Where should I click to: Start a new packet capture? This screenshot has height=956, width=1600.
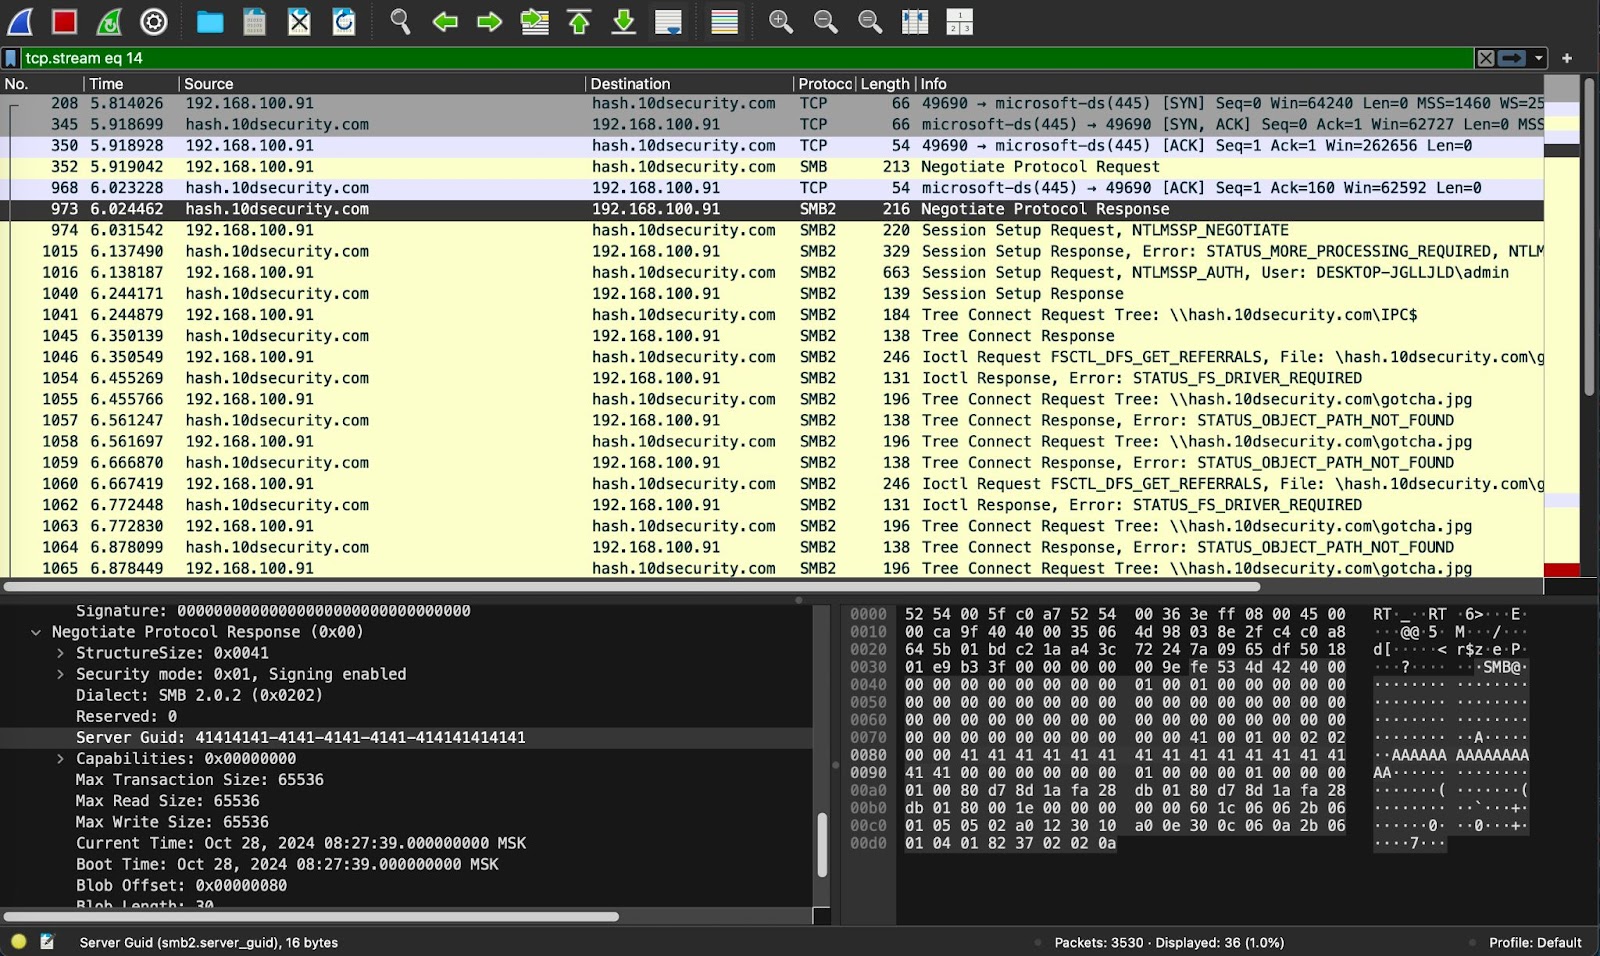coord(20,21)
